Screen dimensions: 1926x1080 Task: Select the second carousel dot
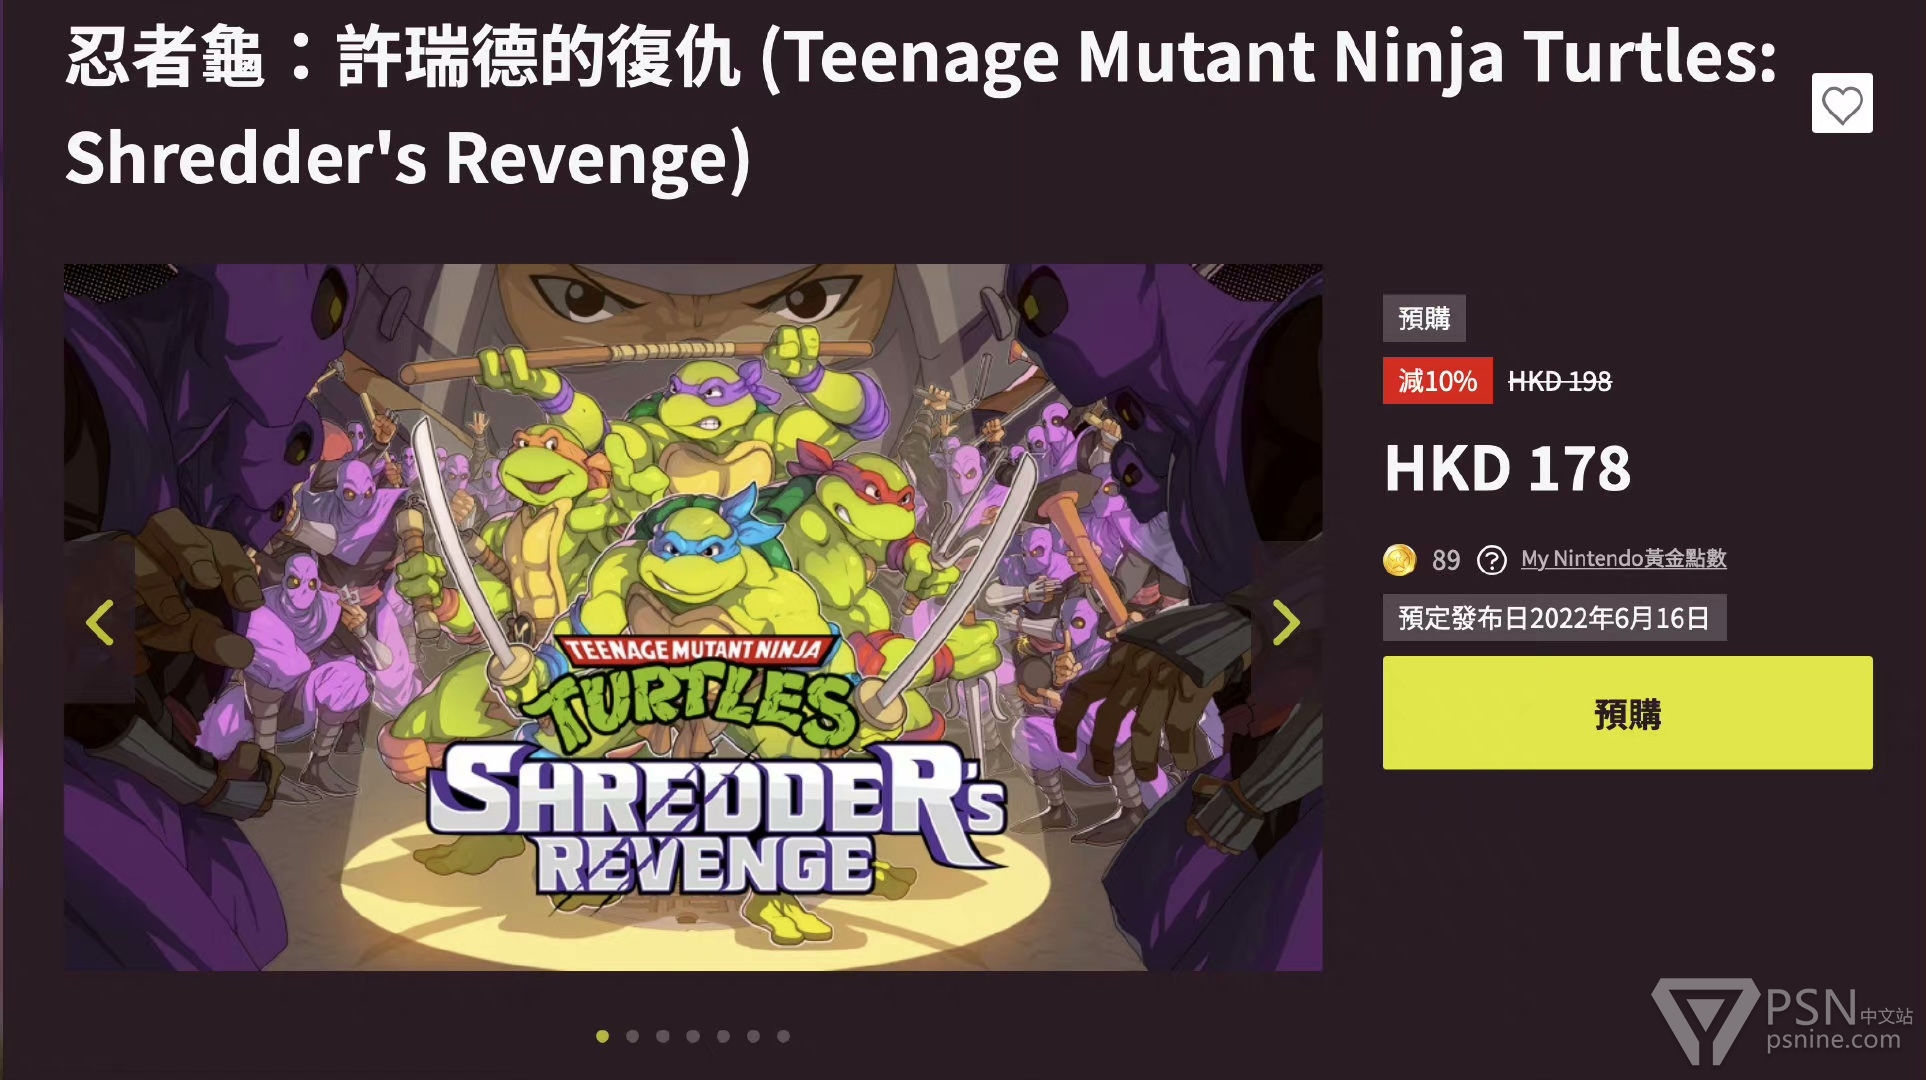click(632, 1036)
